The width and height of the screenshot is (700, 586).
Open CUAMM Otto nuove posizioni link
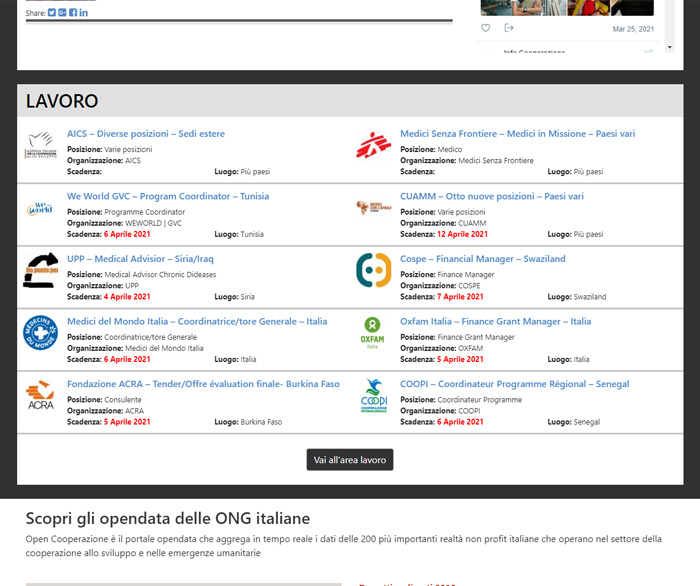point(491,196)
